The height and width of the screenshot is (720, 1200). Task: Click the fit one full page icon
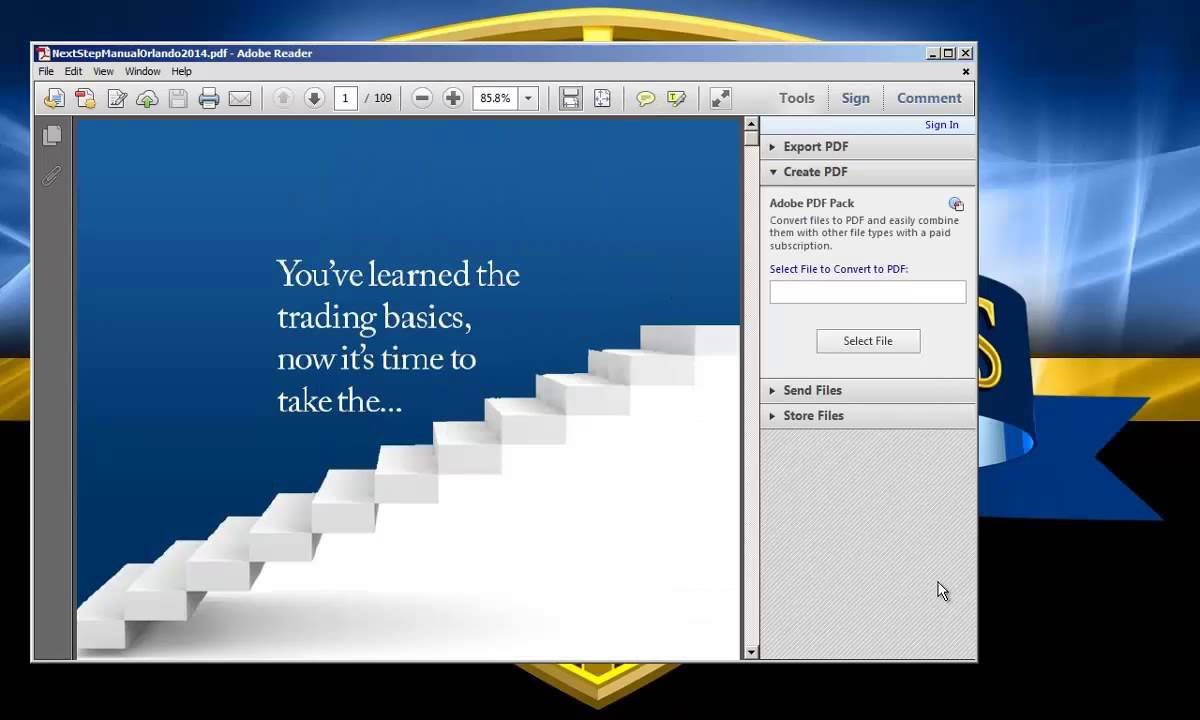(x=602, y=98)
